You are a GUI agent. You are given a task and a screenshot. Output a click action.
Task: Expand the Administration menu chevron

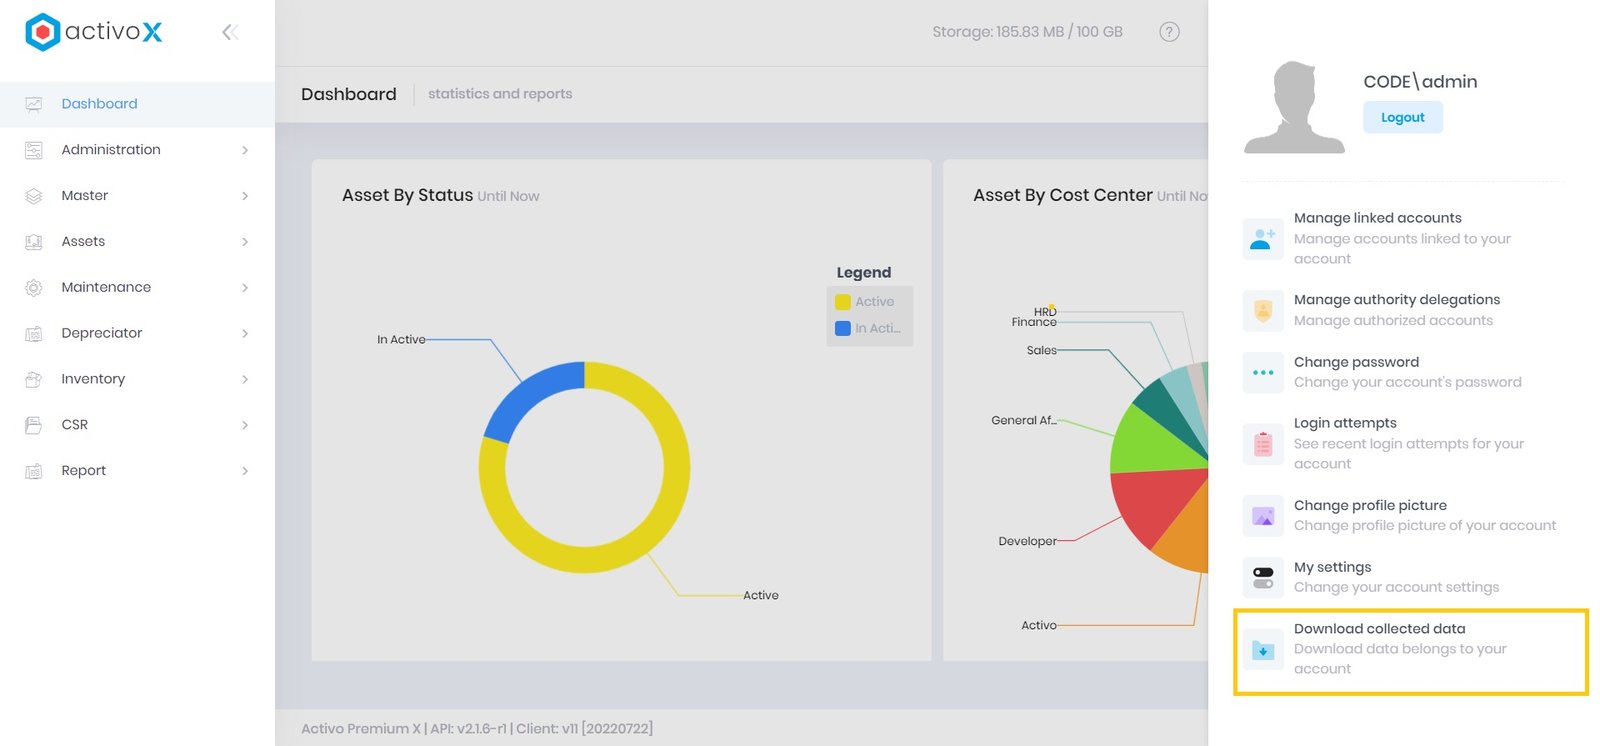245,150
